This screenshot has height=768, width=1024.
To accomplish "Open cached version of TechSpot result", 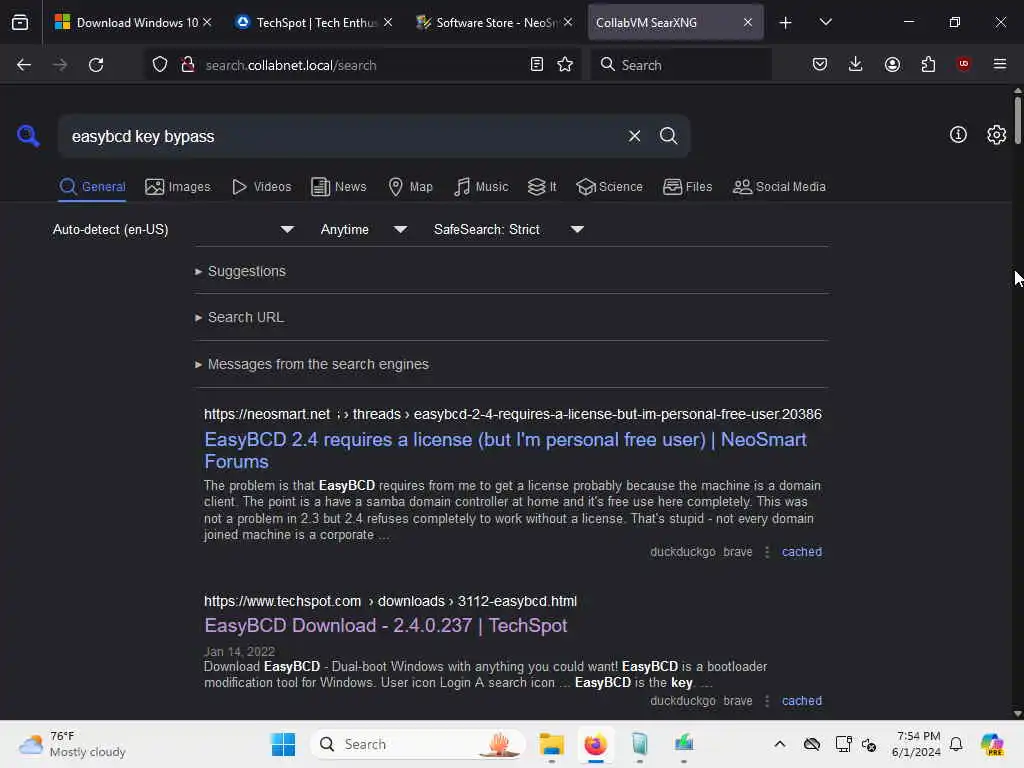I will coord(801,701).
